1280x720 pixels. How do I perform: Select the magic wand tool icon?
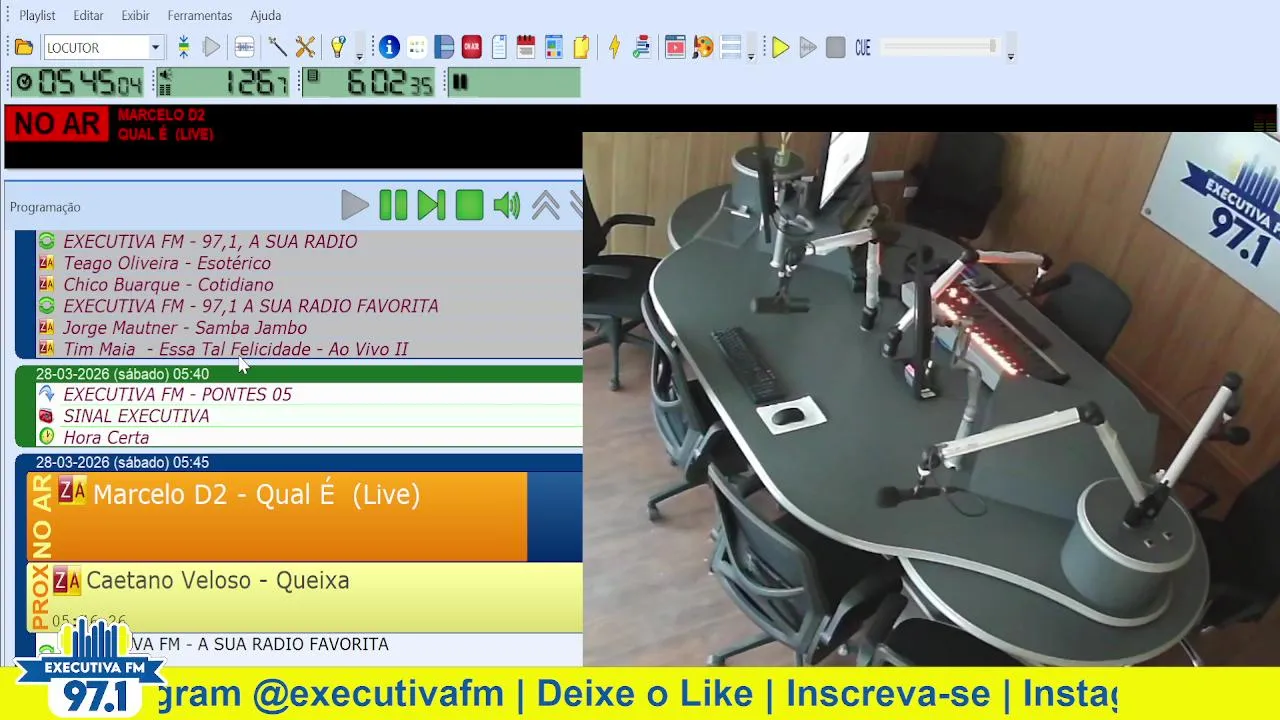coord(277,47)
